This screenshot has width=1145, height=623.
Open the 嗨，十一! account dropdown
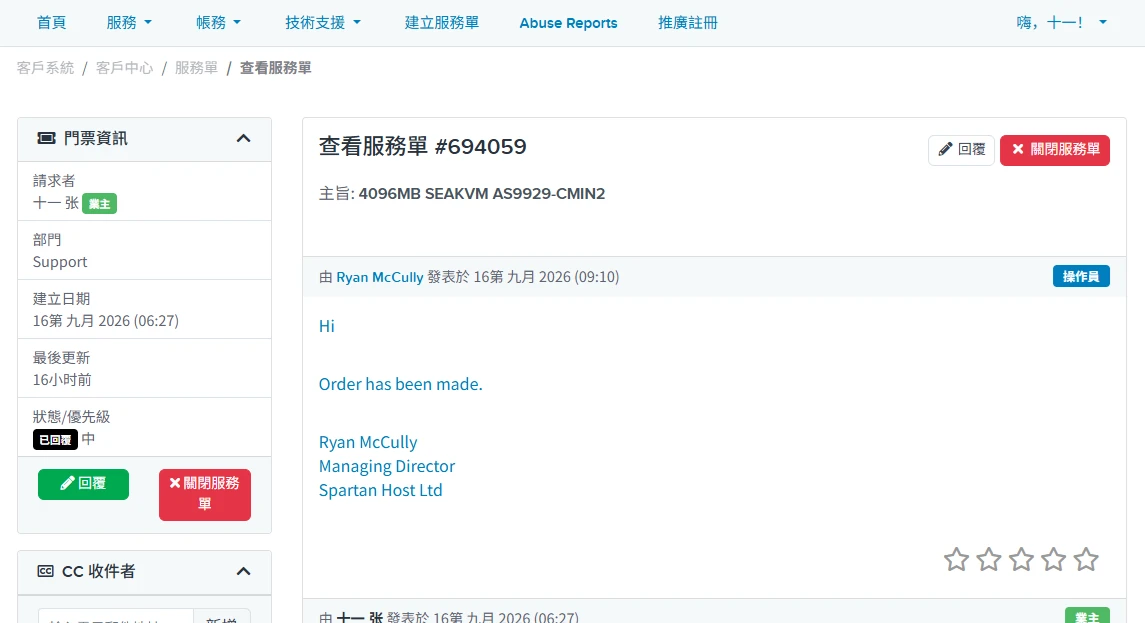pyautogui.click(x=1062, y=23)
